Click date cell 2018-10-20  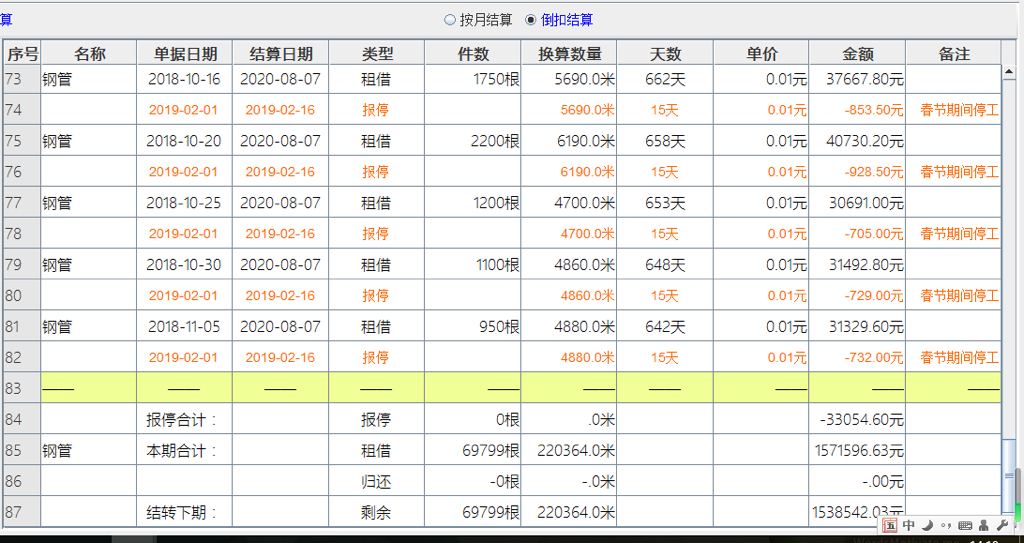click(185, 140)
